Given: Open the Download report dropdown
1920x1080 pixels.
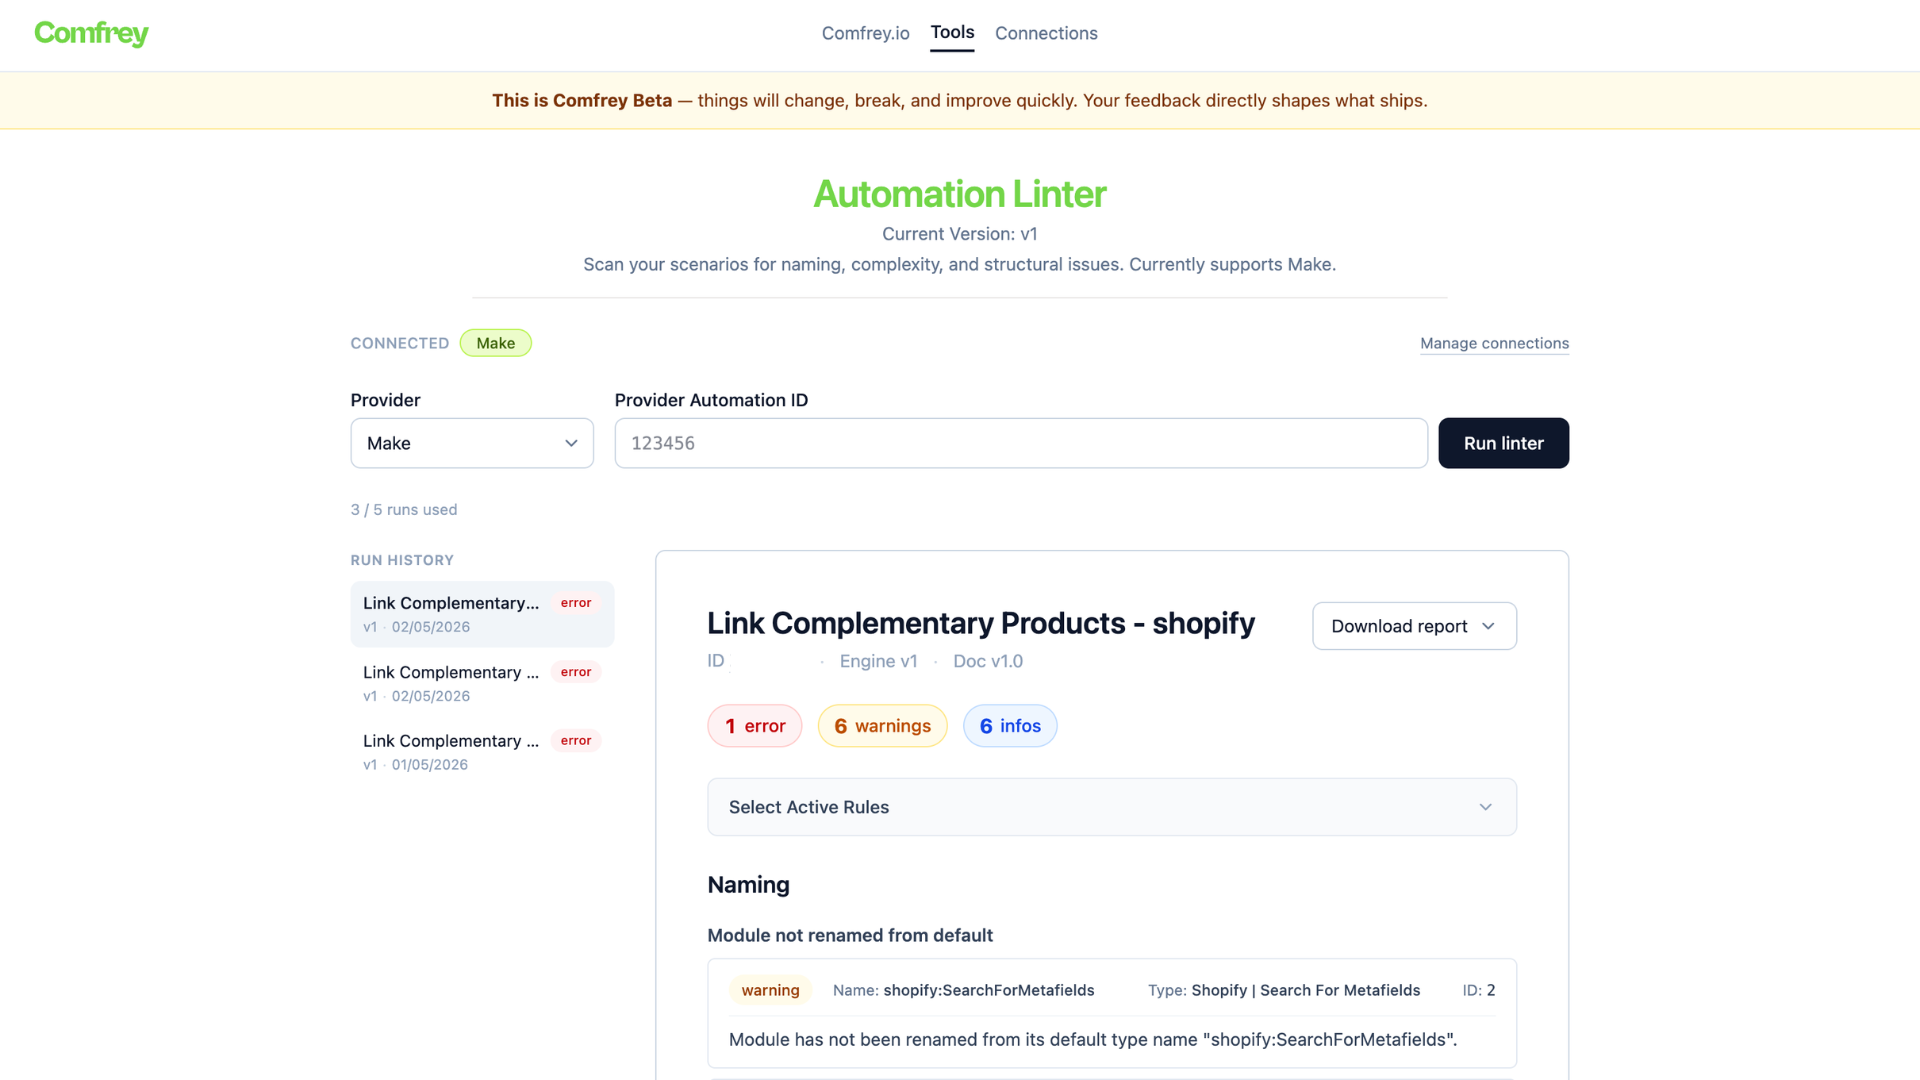Looking at the screenshot, I should click(x=1414, y=626).
